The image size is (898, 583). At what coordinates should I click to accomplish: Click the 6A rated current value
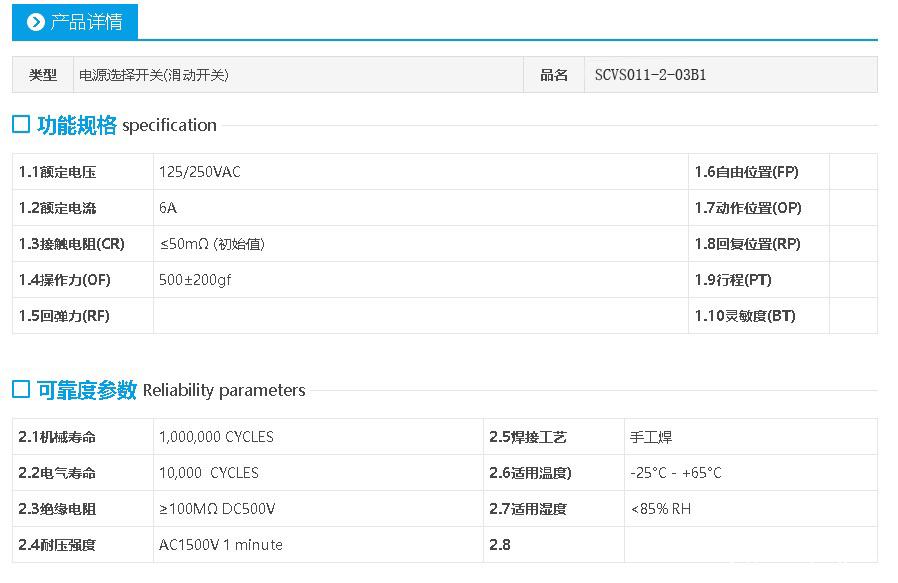(x=168, y=208)
